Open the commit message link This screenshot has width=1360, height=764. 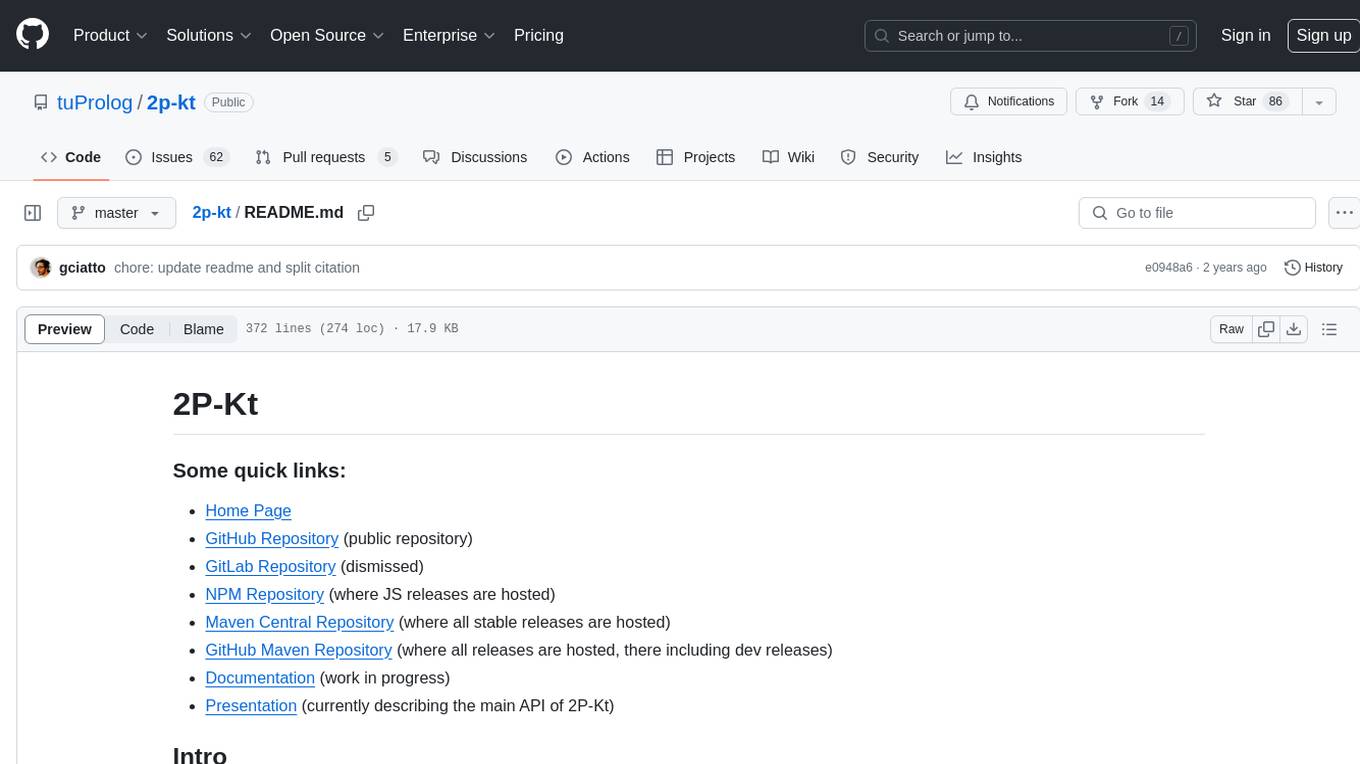(x=237, y=268)
